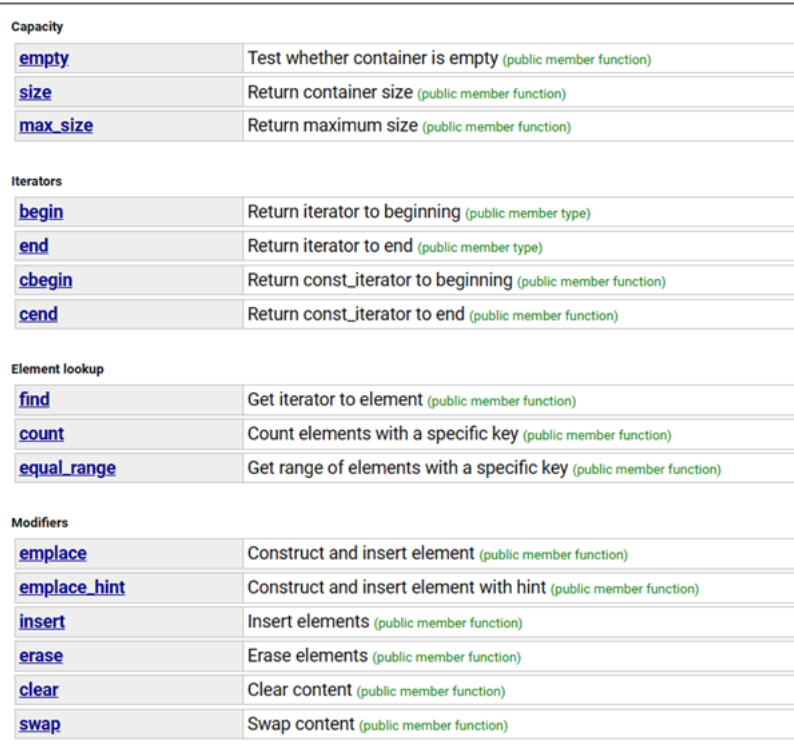Viewport: 794px width, 756px height.
Task: Click the 'Construct and insert element with hint' text
Action: pyautogui.click(x=396, y=588)
